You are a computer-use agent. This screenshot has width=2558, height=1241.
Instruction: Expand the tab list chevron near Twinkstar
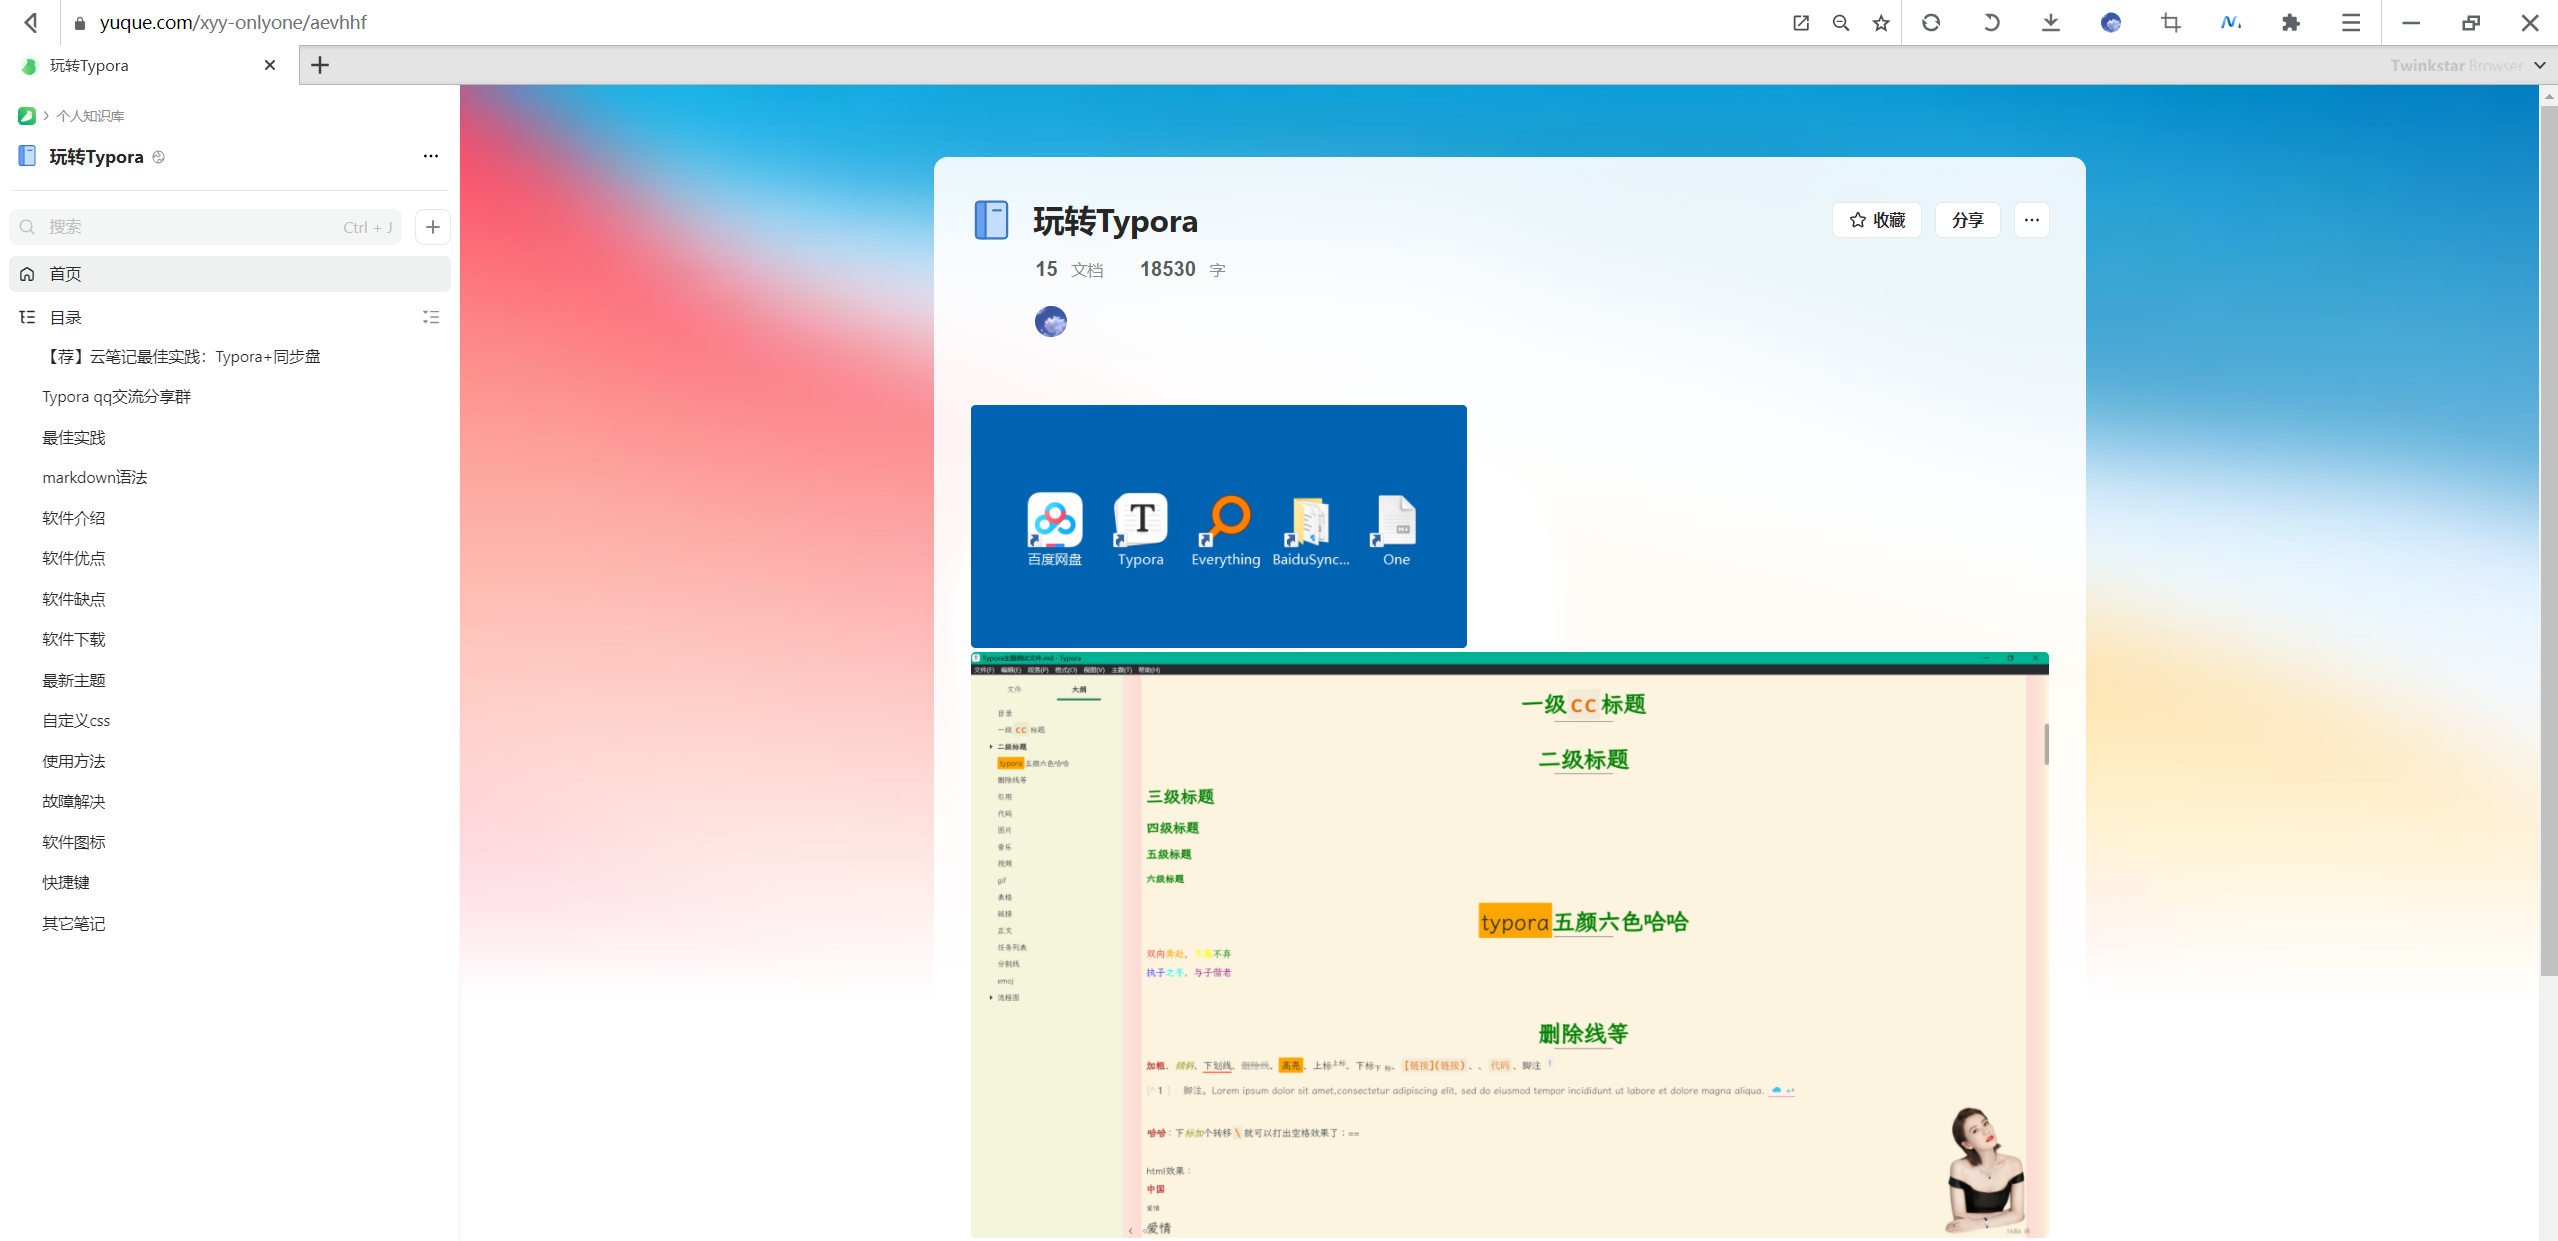2540,65
